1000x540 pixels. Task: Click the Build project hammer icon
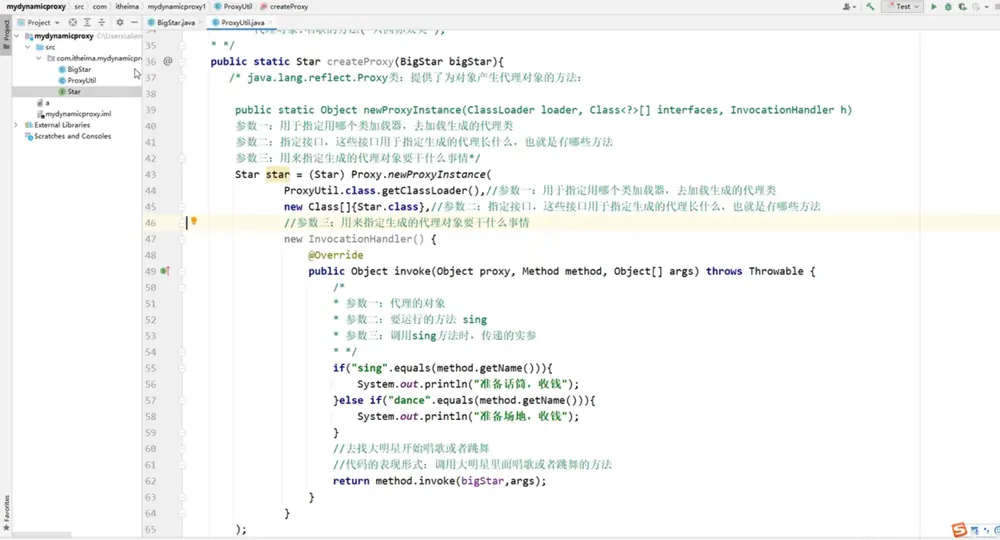coord(870,6)
